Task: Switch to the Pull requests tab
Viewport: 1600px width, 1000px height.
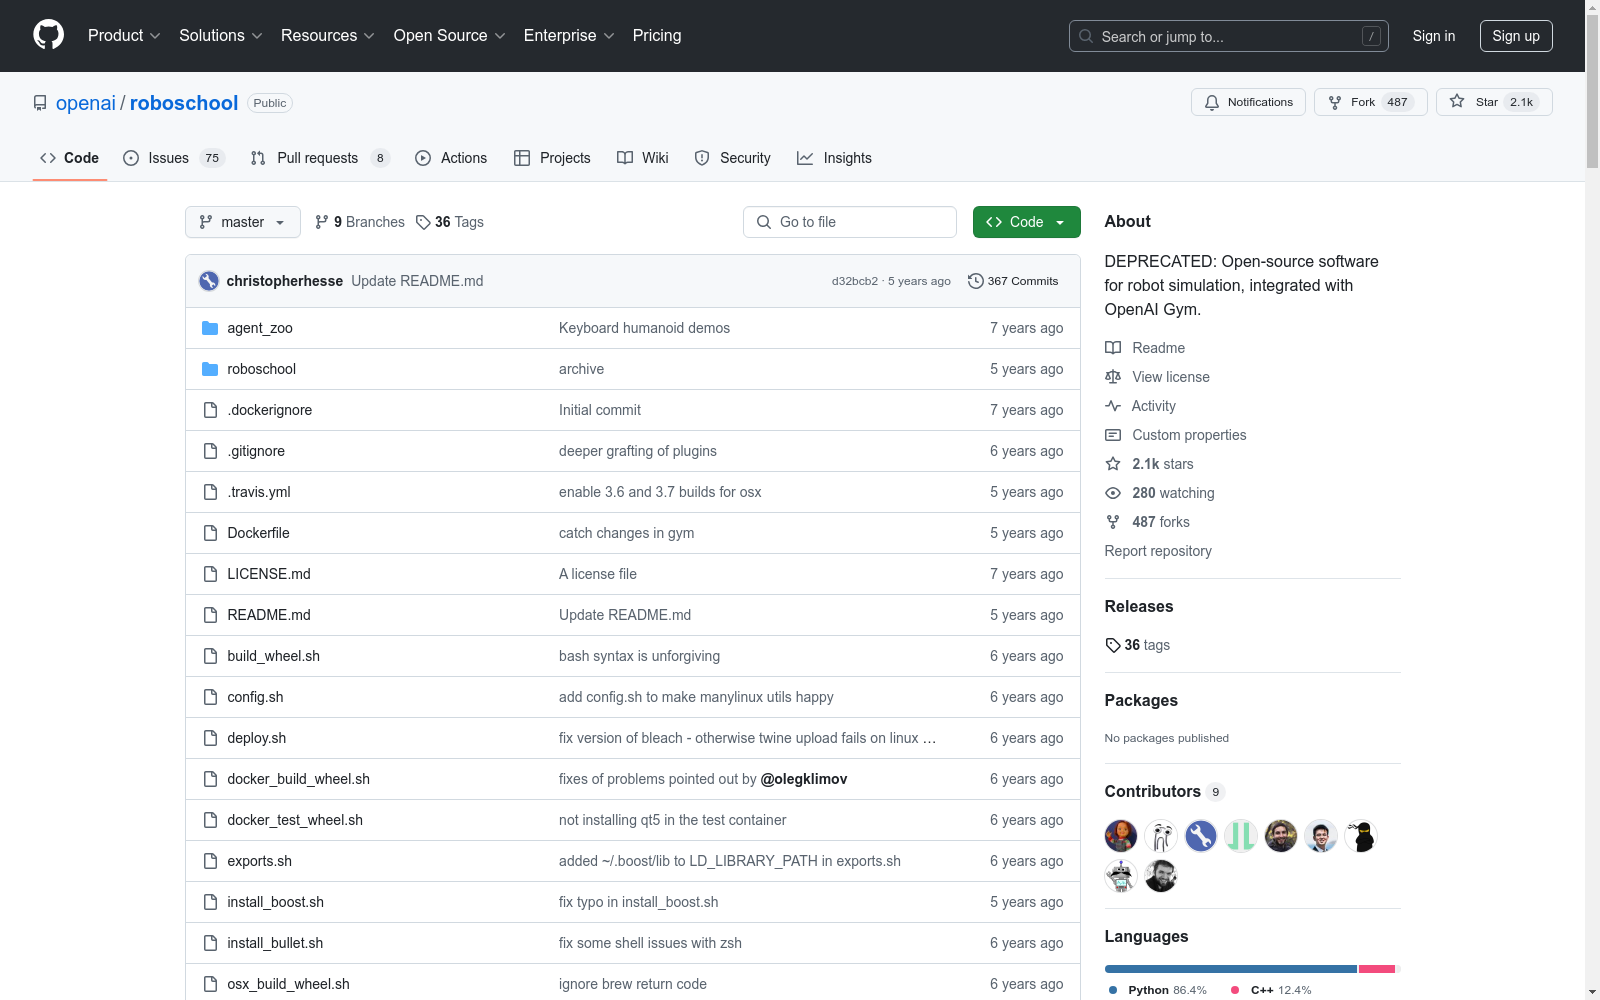Action: (320, 158)
